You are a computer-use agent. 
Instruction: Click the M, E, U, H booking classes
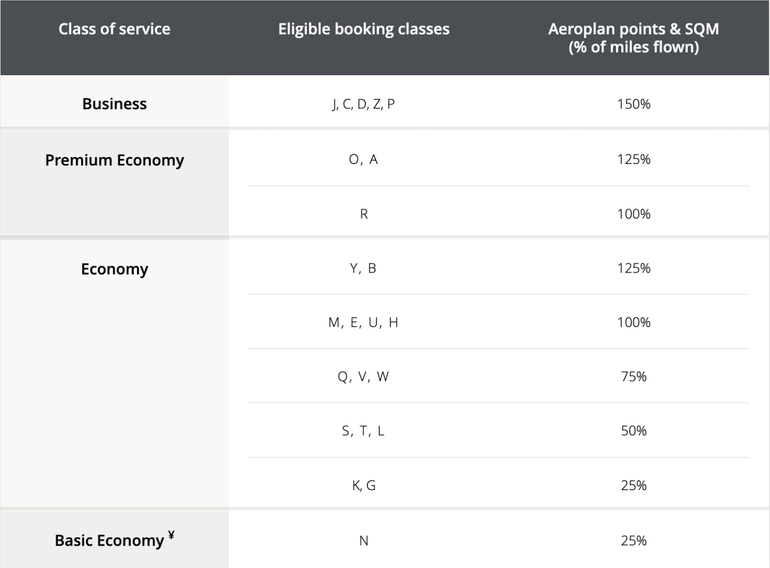(x=363, y=322)
